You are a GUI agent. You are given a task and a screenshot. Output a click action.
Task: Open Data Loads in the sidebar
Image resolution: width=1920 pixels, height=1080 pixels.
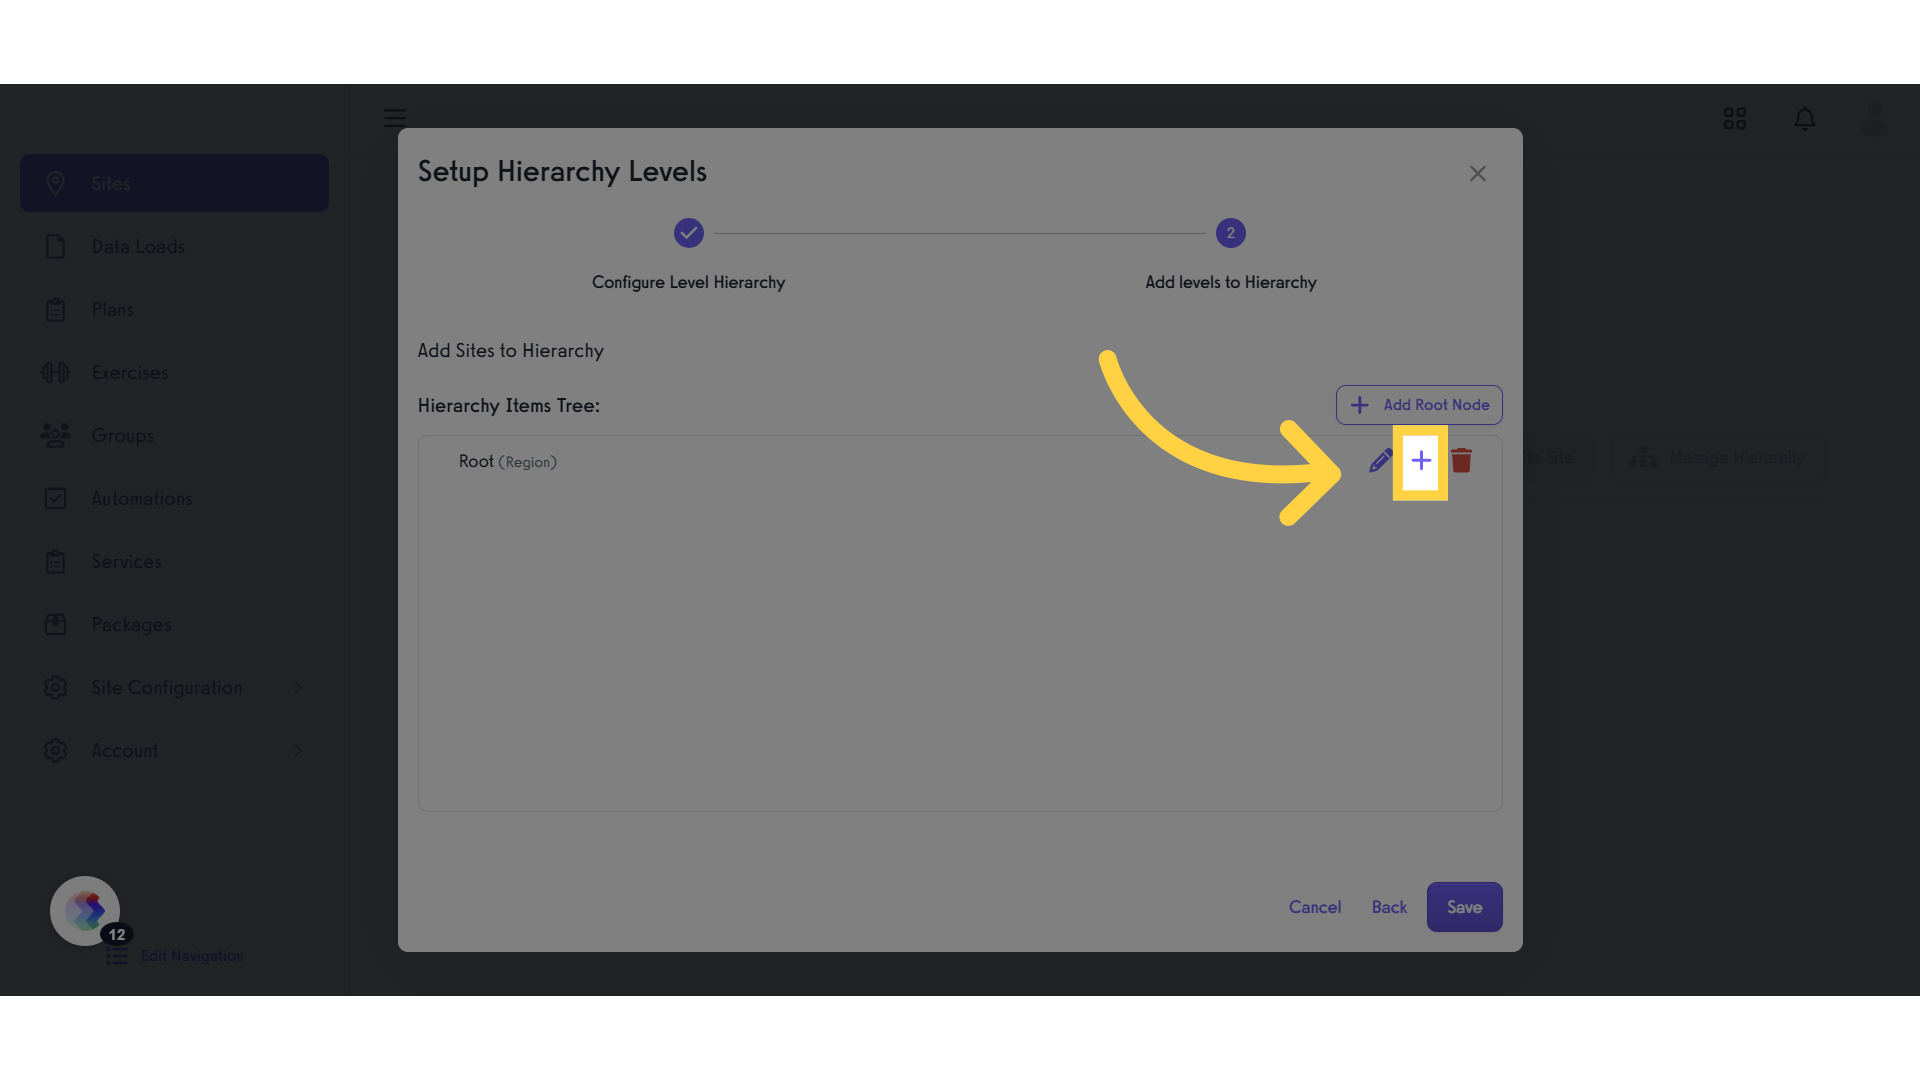pyautogui.click(x=174, y=246)
